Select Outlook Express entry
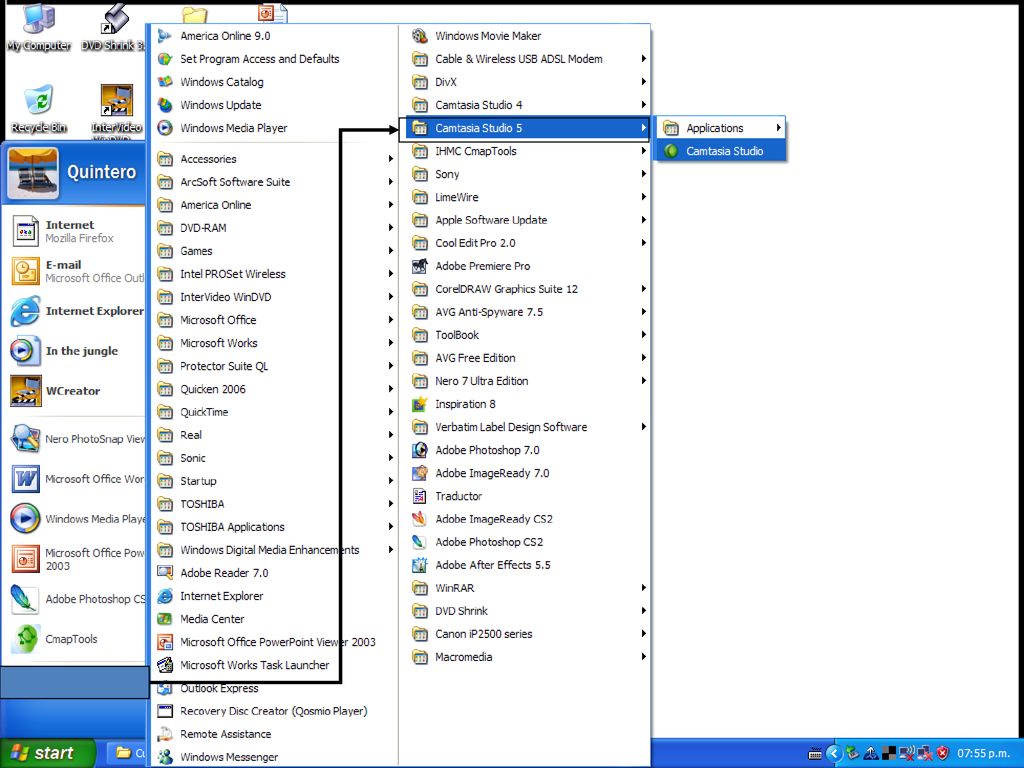This screenshot has width=1024, height=768. [275, 688]
